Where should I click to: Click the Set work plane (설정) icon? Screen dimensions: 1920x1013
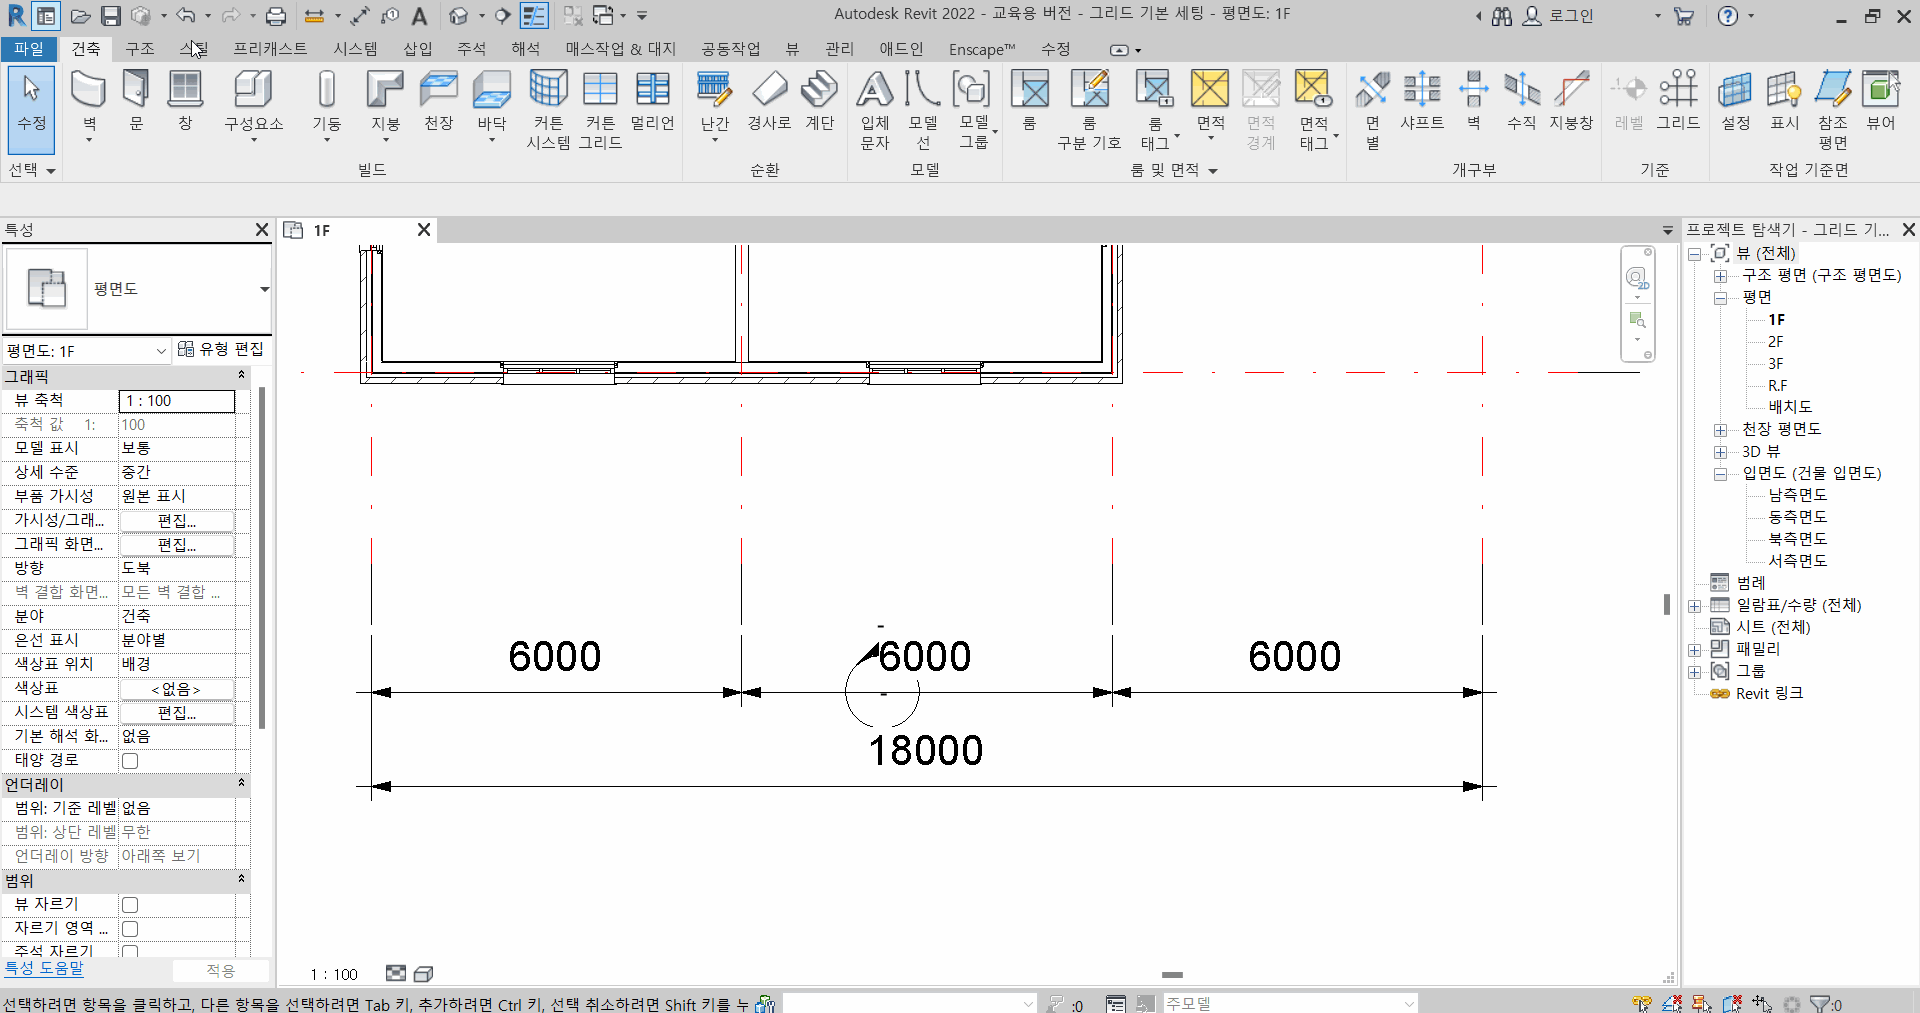[x=1735, y=101]
